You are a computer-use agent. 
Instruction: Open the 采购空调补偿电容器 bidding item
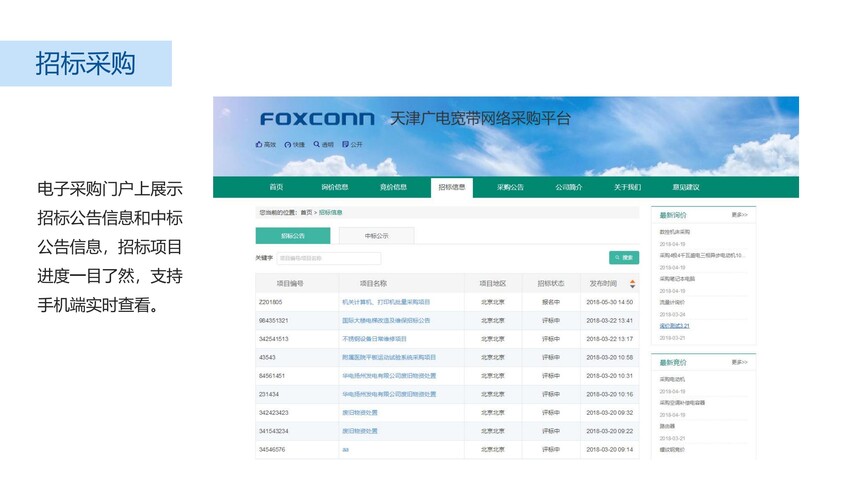pos(682,403)
